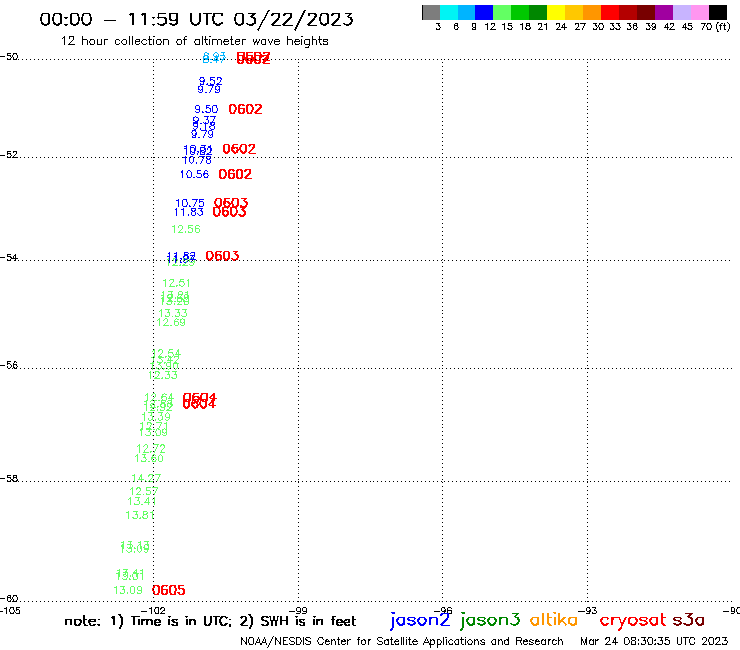This screenshot has height=650, width=740.
Task: Click the 12.51 wave height value
Action: click(176, 283)
